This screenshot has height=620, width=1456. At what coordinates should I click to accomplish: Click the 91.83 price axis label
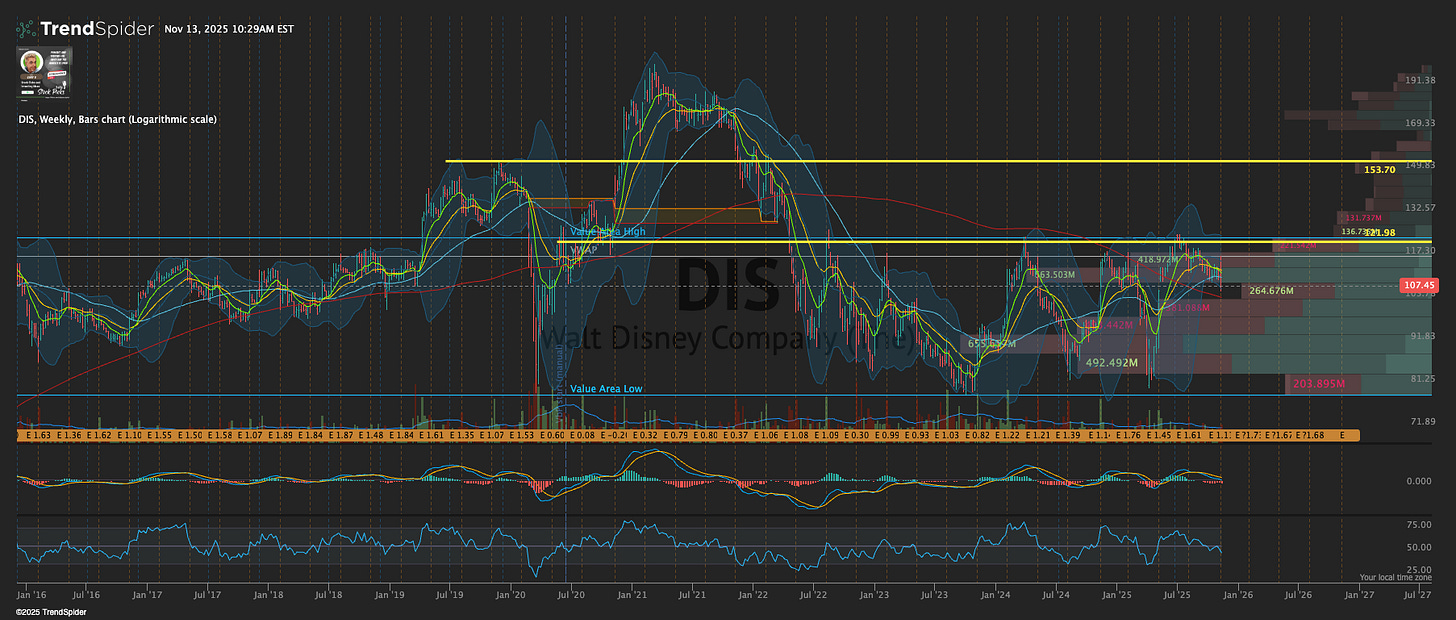coord(1421,336)
